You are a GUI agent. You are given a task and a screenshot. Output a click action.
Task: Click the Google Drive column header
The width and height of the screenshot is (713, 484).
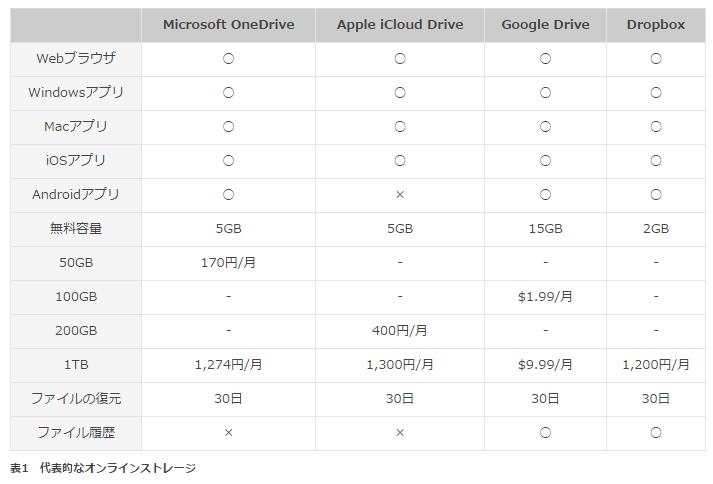[x=545, y=25]
